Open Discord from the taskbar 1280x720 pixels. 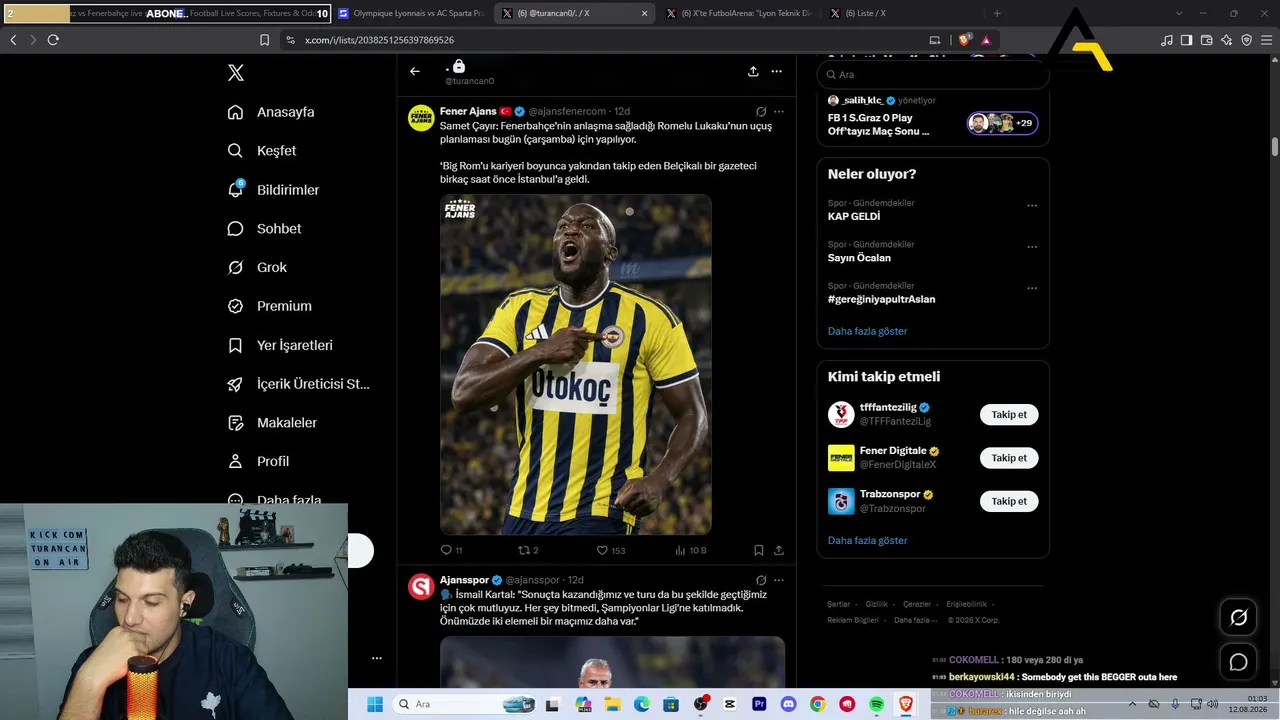pos(789,704)
